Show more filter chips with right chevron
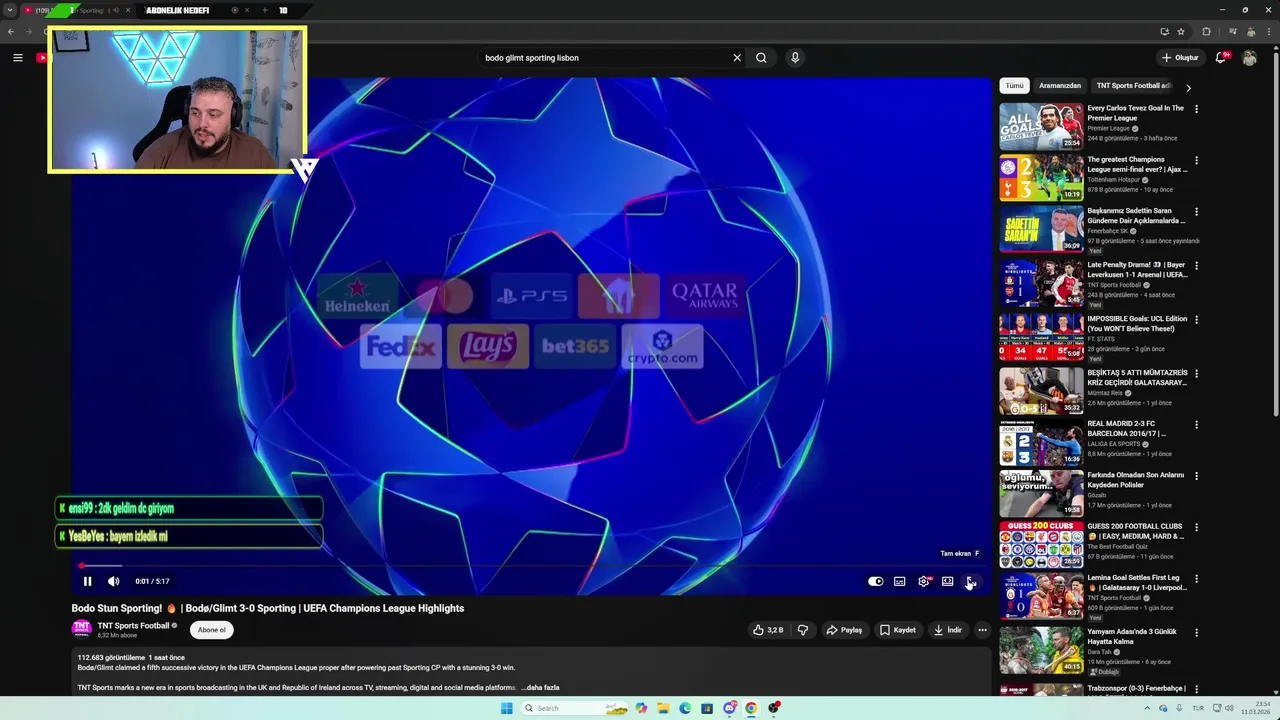This screenshot has height=720, width=1280. pyautogui.click(x=1188, y=87)
